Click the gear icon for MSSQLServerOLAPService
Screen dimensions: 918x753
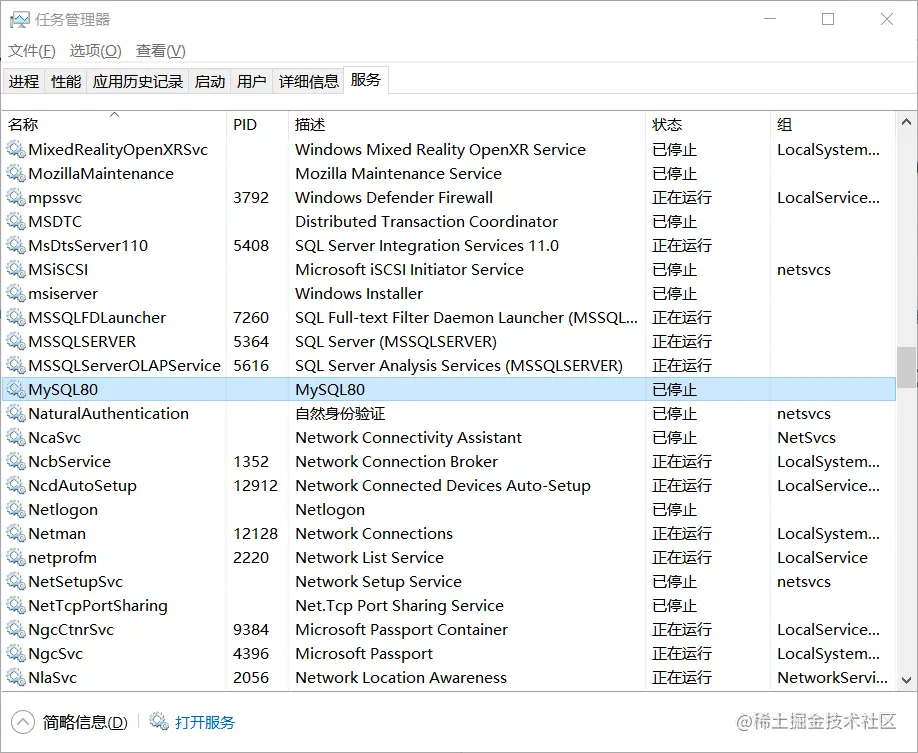(x=16, y=365)
